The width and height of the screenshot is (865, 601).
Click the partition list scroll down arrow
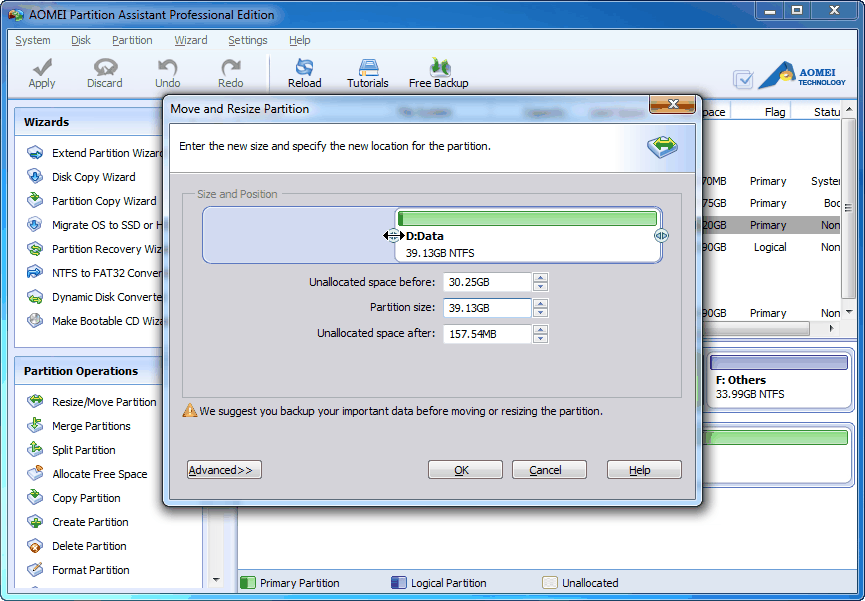849,312
